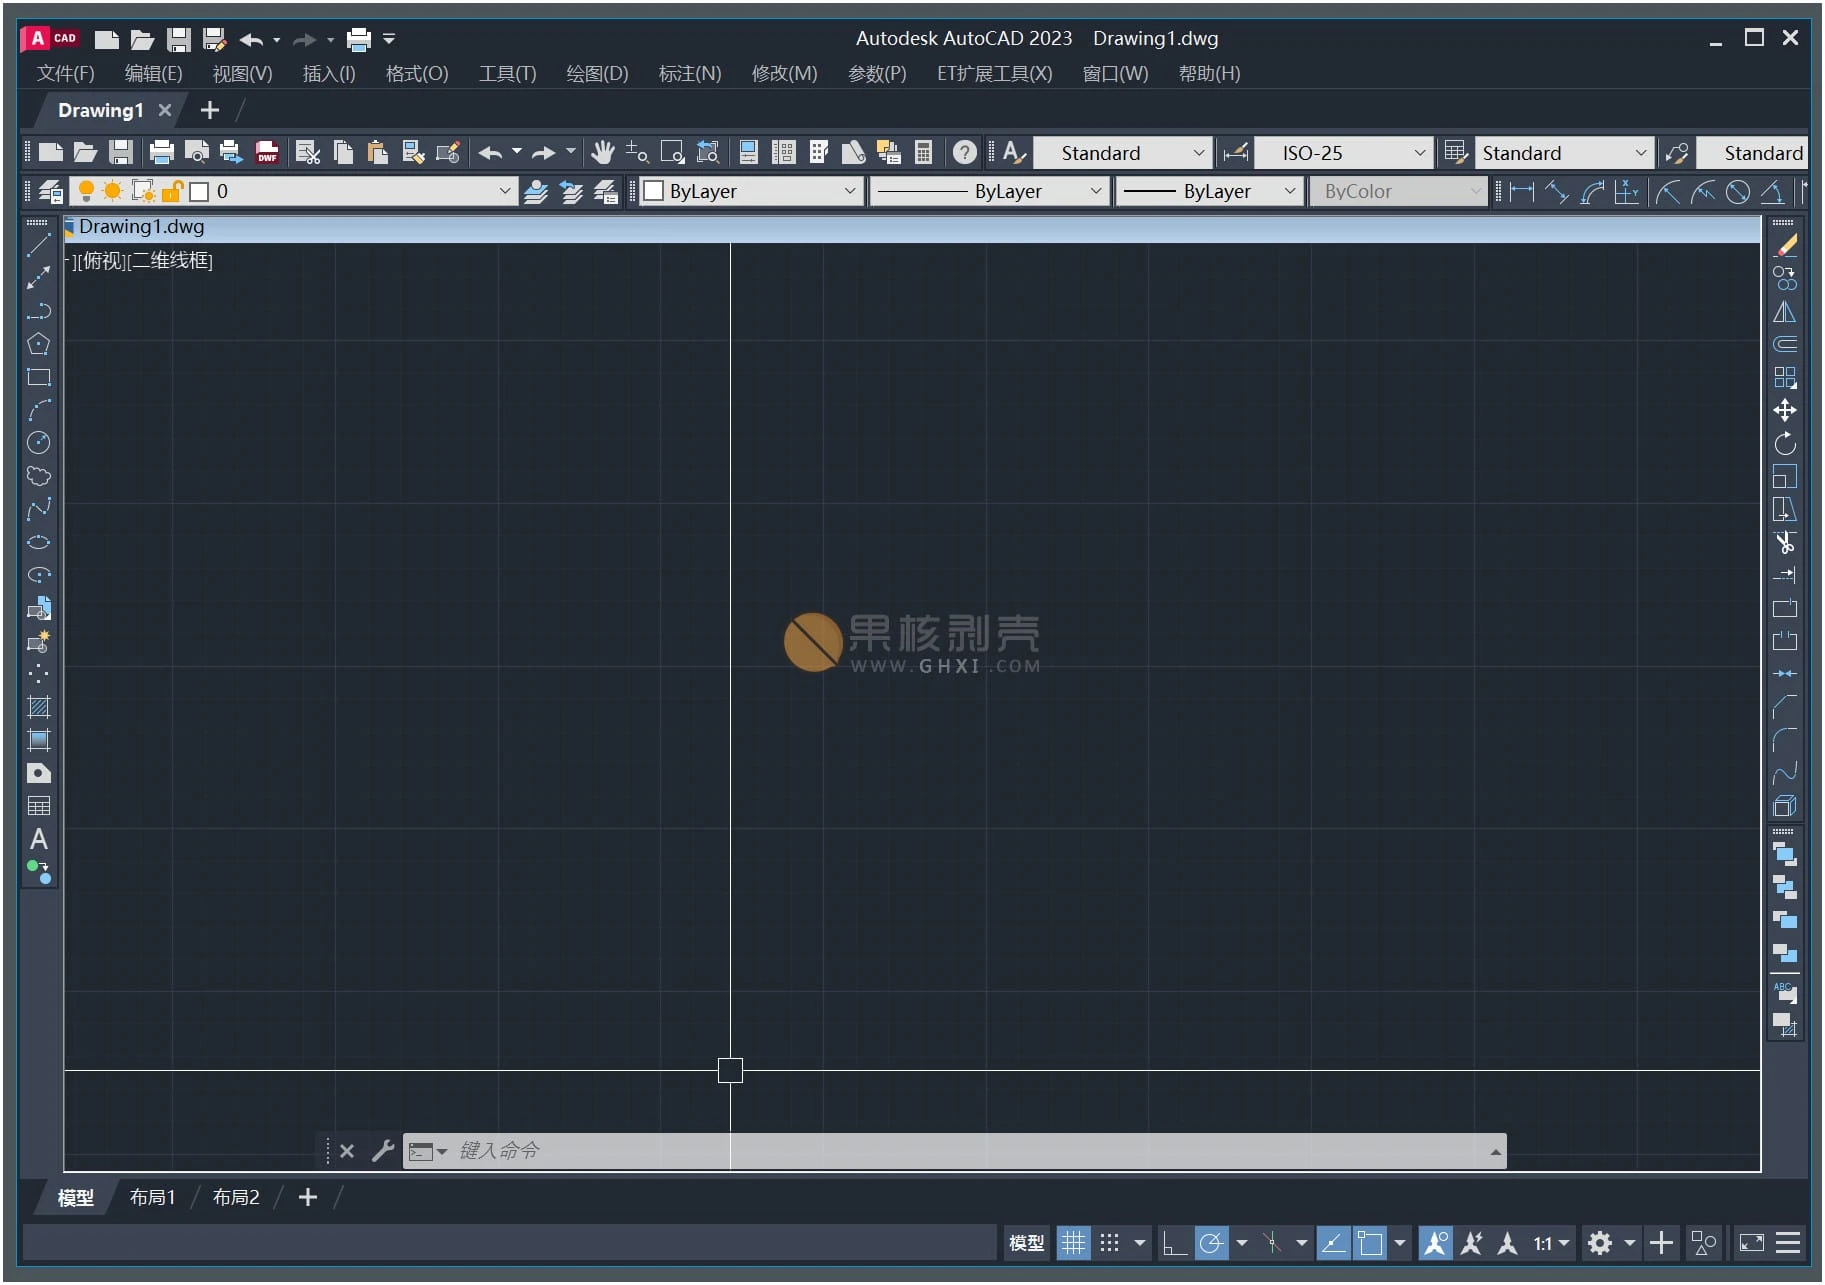Open the Layer Properties Manager

(50, 191)
